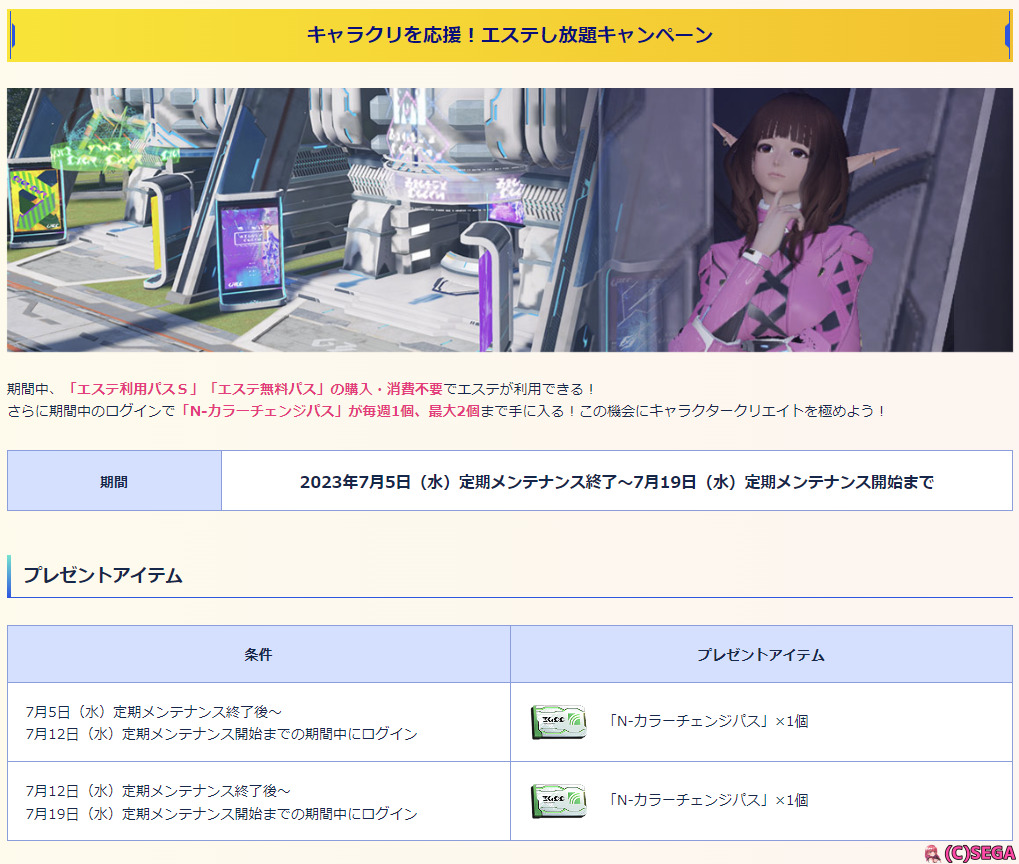The height and width of the screenshot is (864, 1019).
Task: Click the yellow heading キャラクリを応援！エステし放題キャンペーン
Action: tap(510, 35)
